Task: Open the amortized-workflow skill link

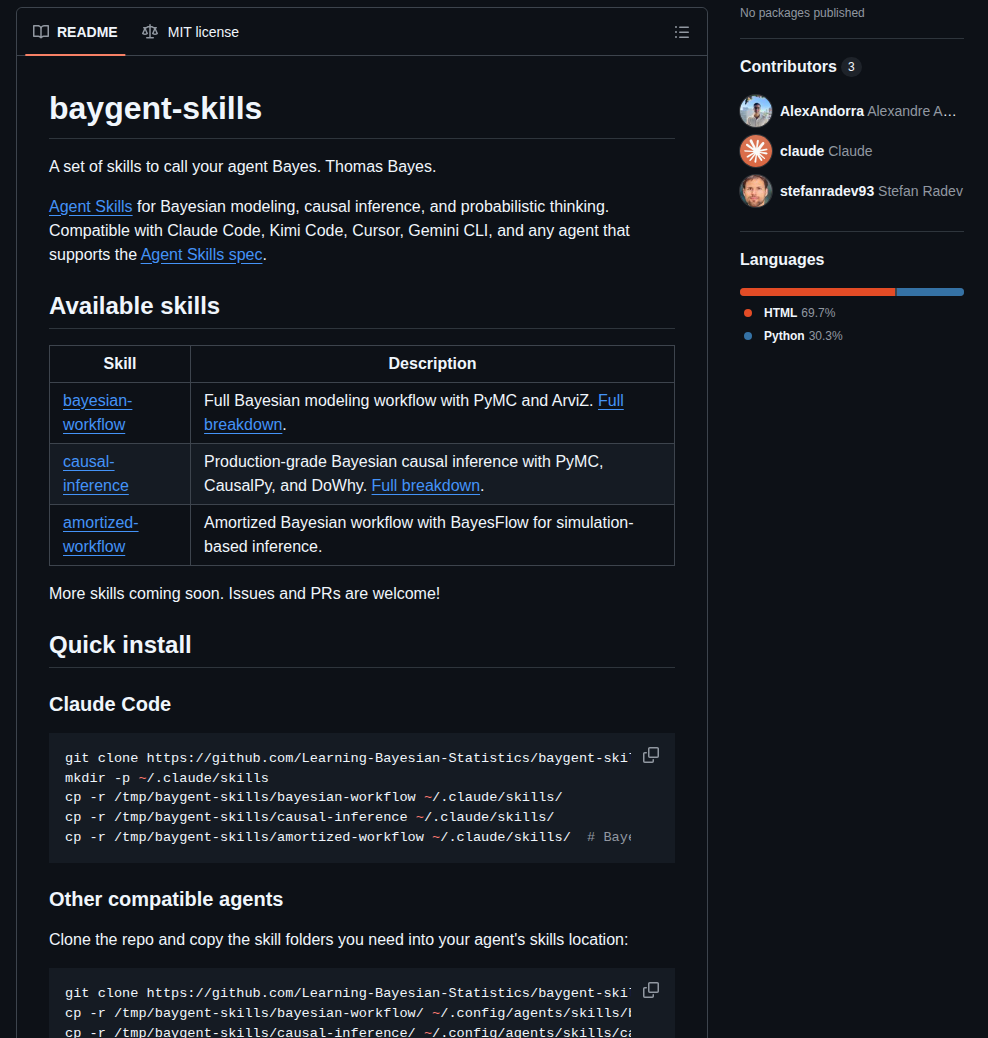Action: (x=100, y=534)
